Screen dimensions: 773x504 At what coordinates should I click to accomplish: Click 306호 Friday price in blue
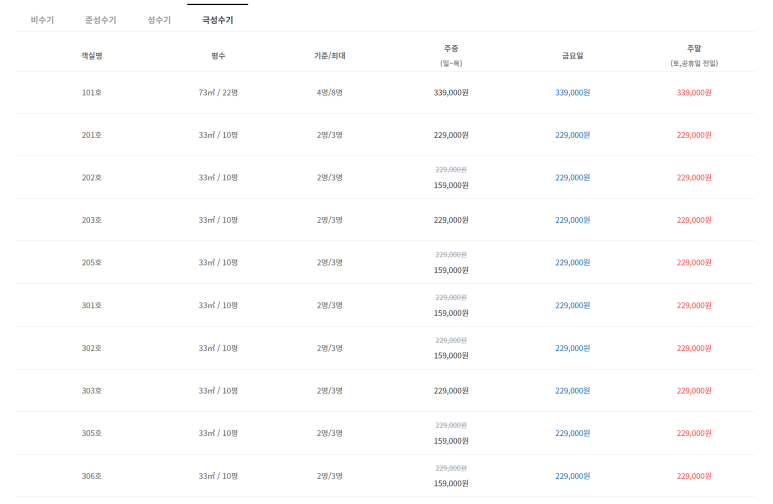click(x=572, y=476)
